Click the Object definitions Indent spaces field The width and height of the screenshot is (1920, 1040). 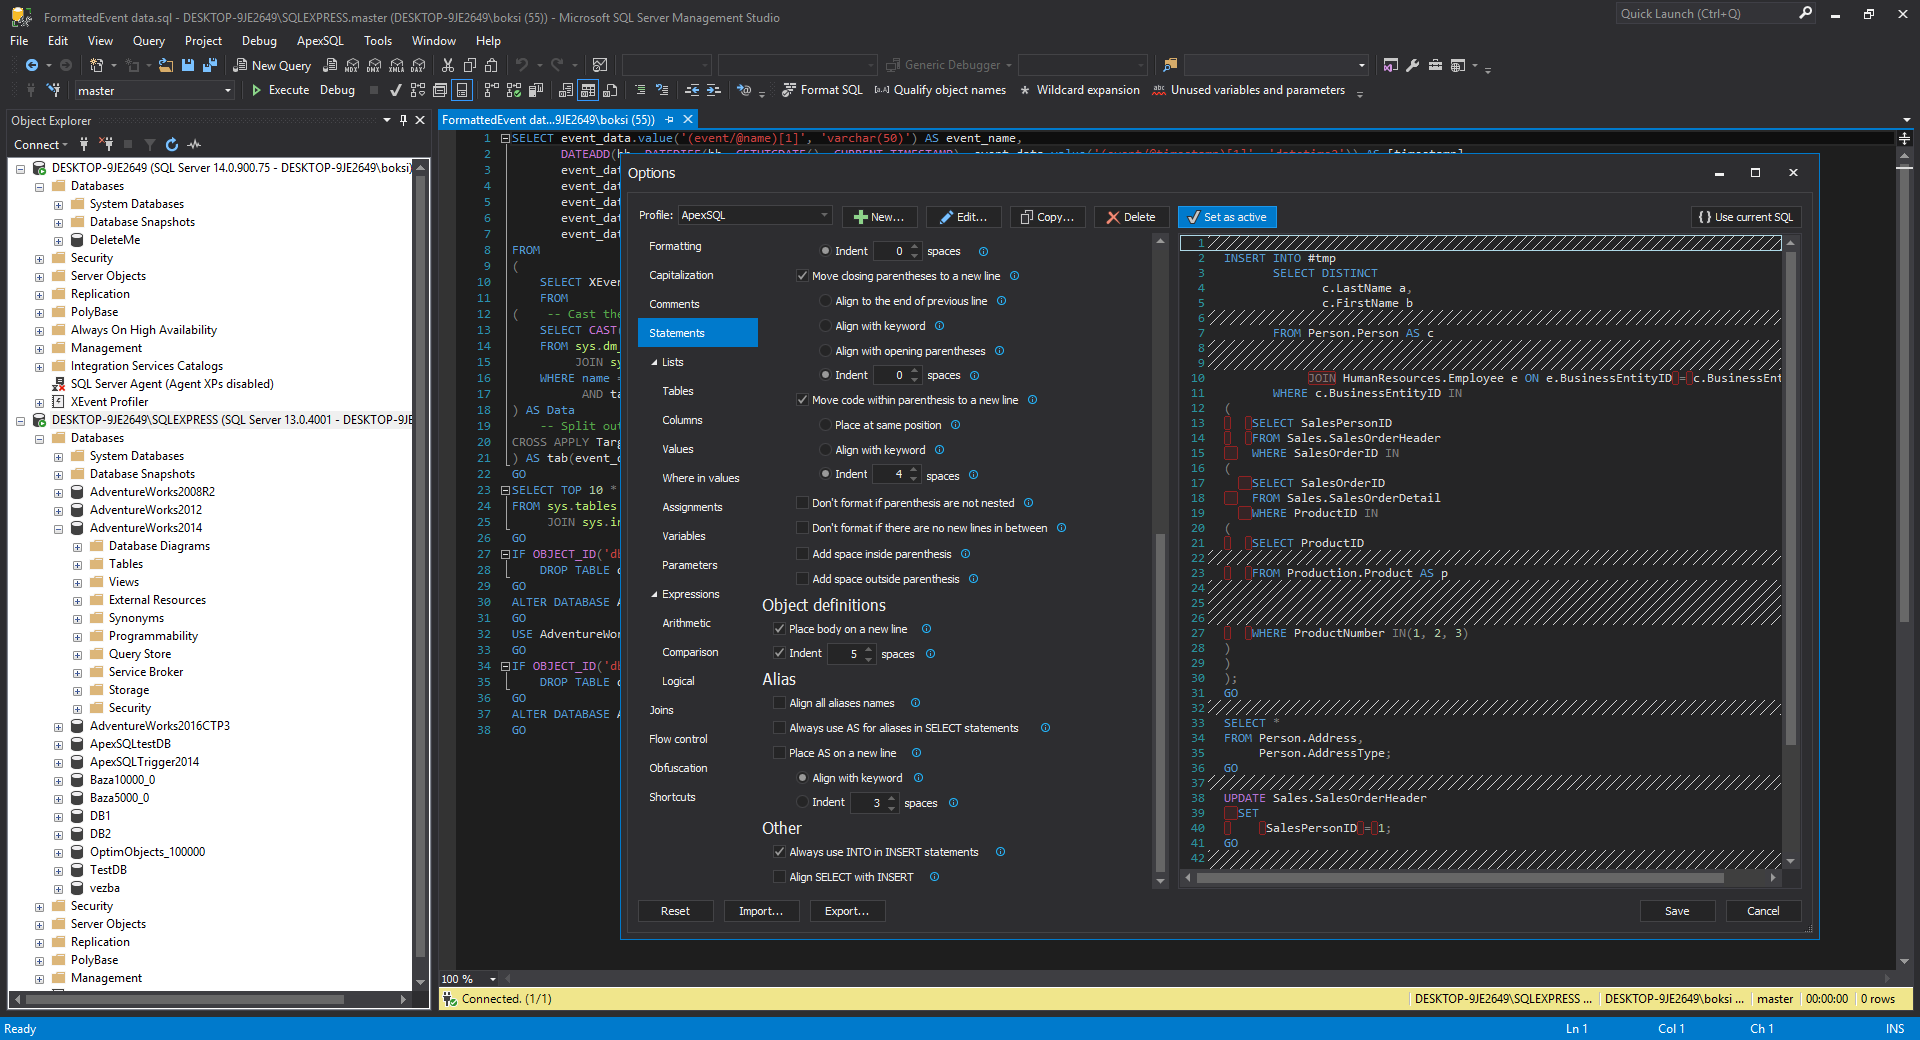[845, 654]
